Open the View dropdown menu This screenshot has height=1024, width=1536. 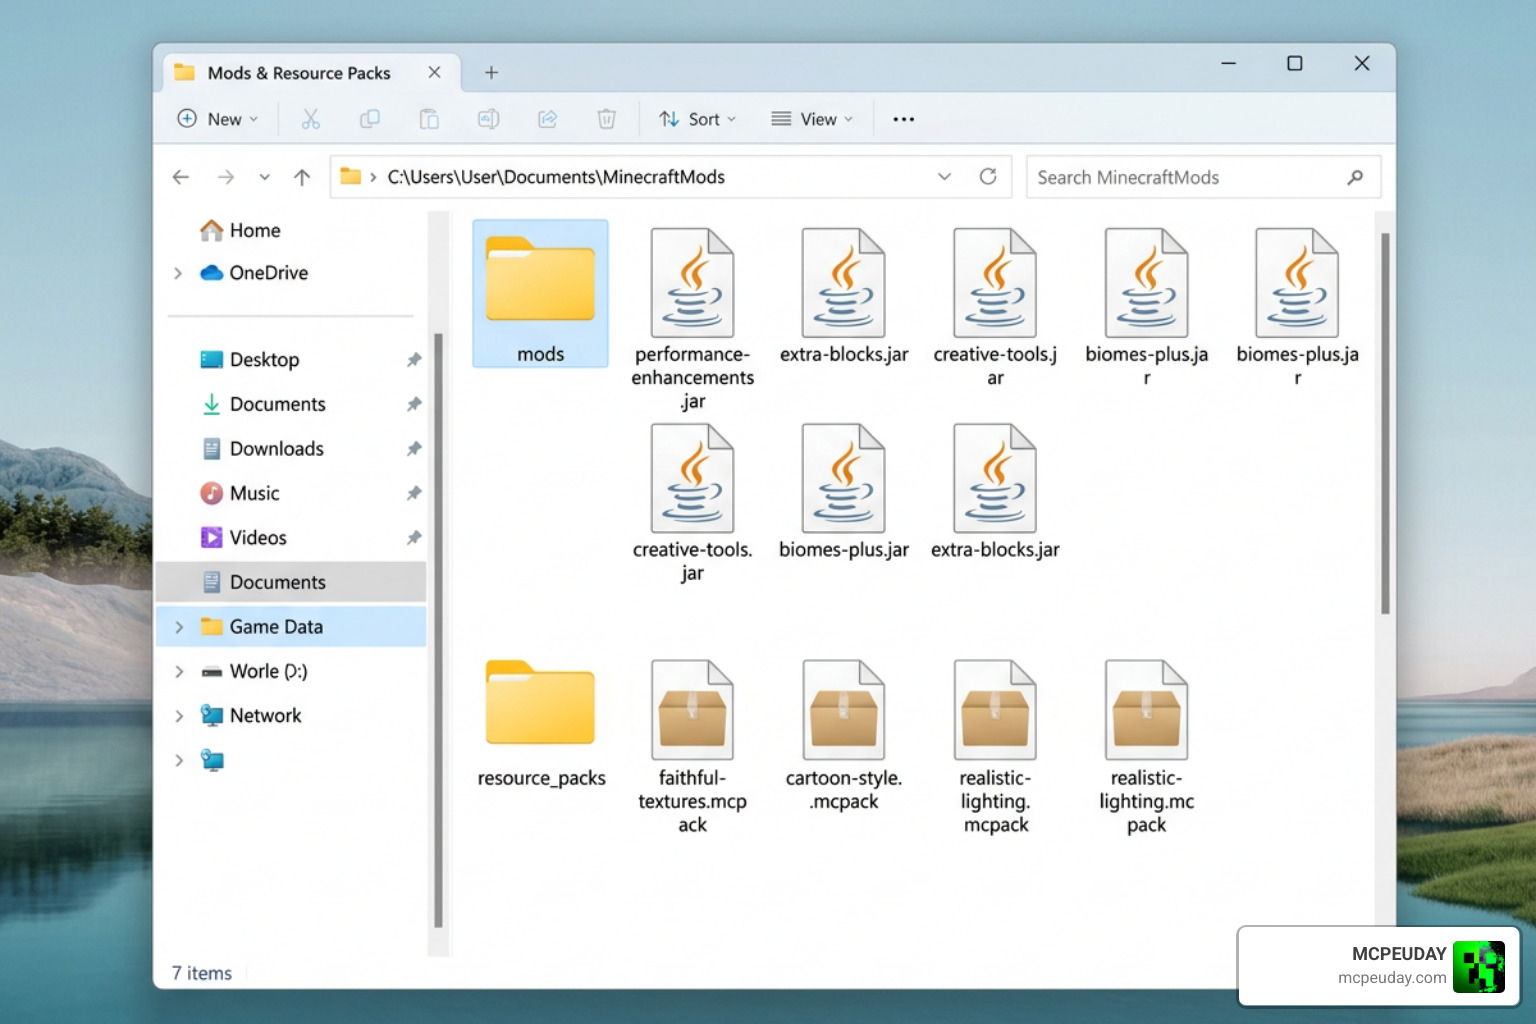coord(812,119)
